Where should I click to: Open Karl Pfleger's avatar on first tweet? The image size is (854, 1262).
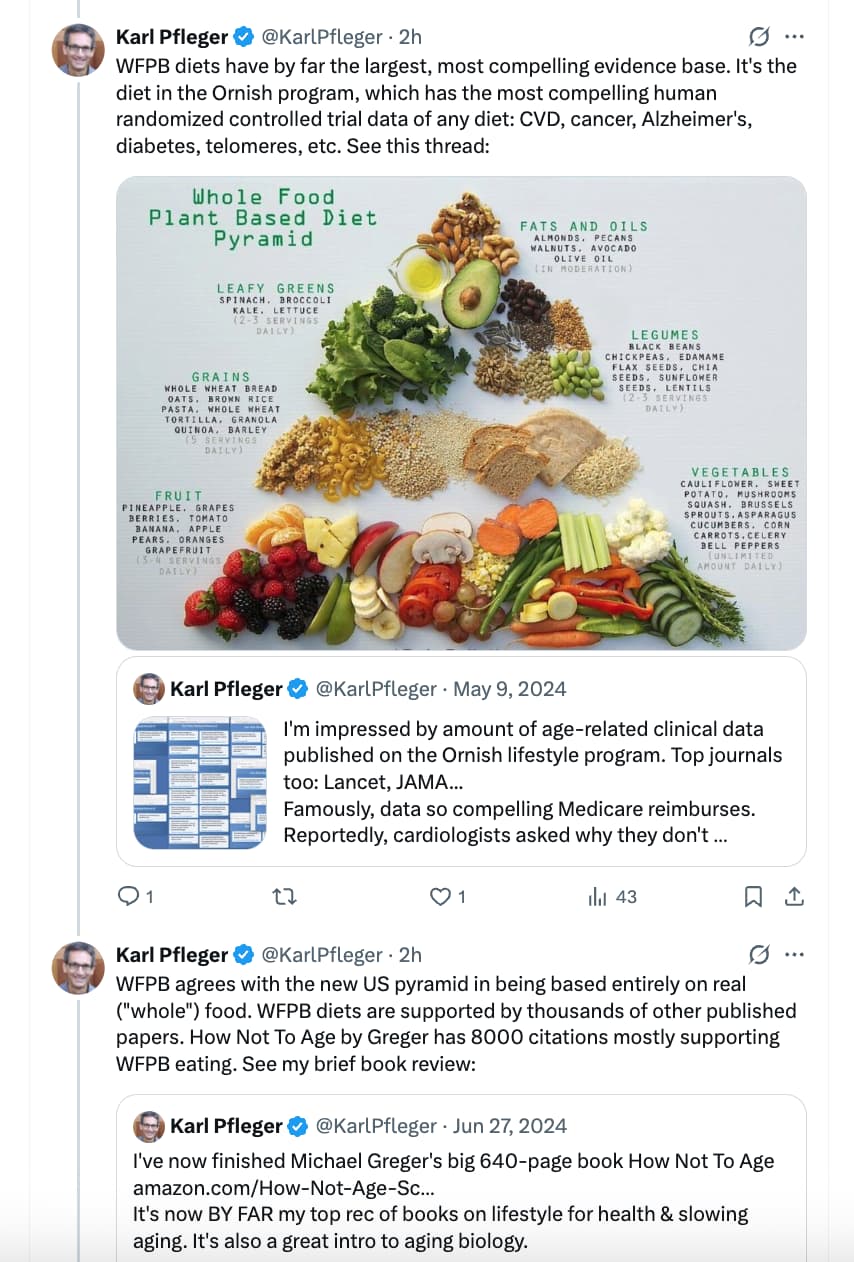click(78, 50)
